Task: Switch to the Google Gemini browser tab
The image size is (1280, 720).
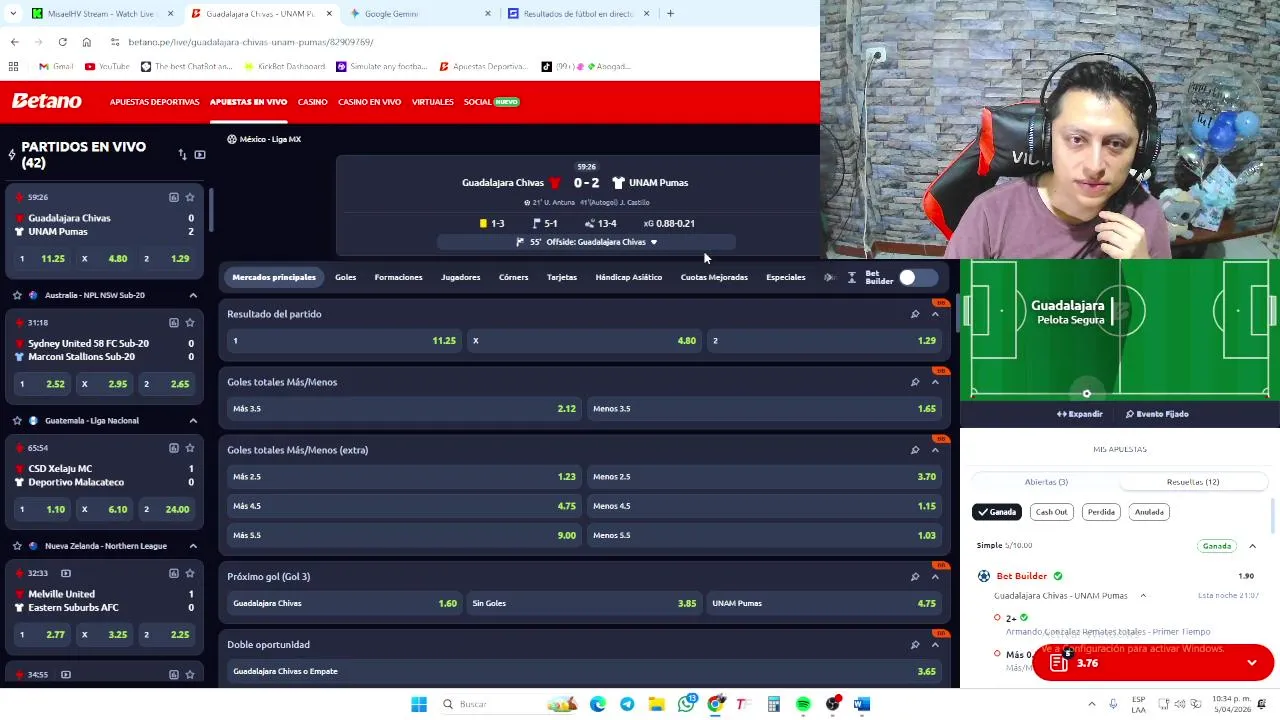Action: [x=420, y=14]
